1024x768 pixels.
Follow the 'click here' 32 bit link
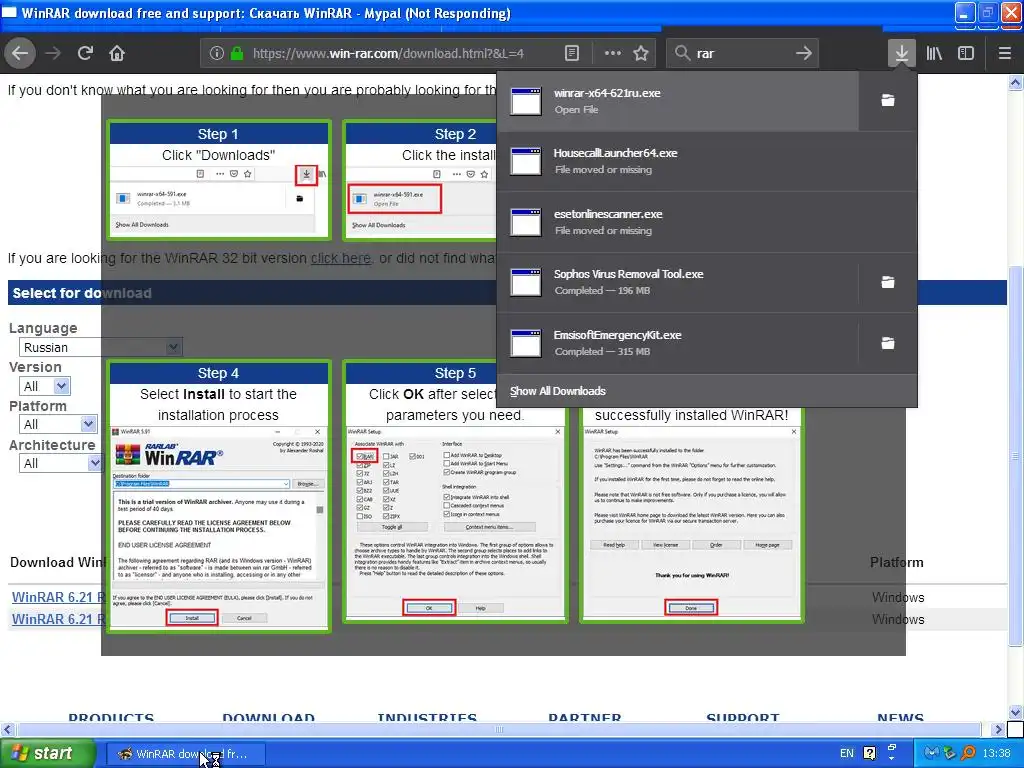click(340, 258)
